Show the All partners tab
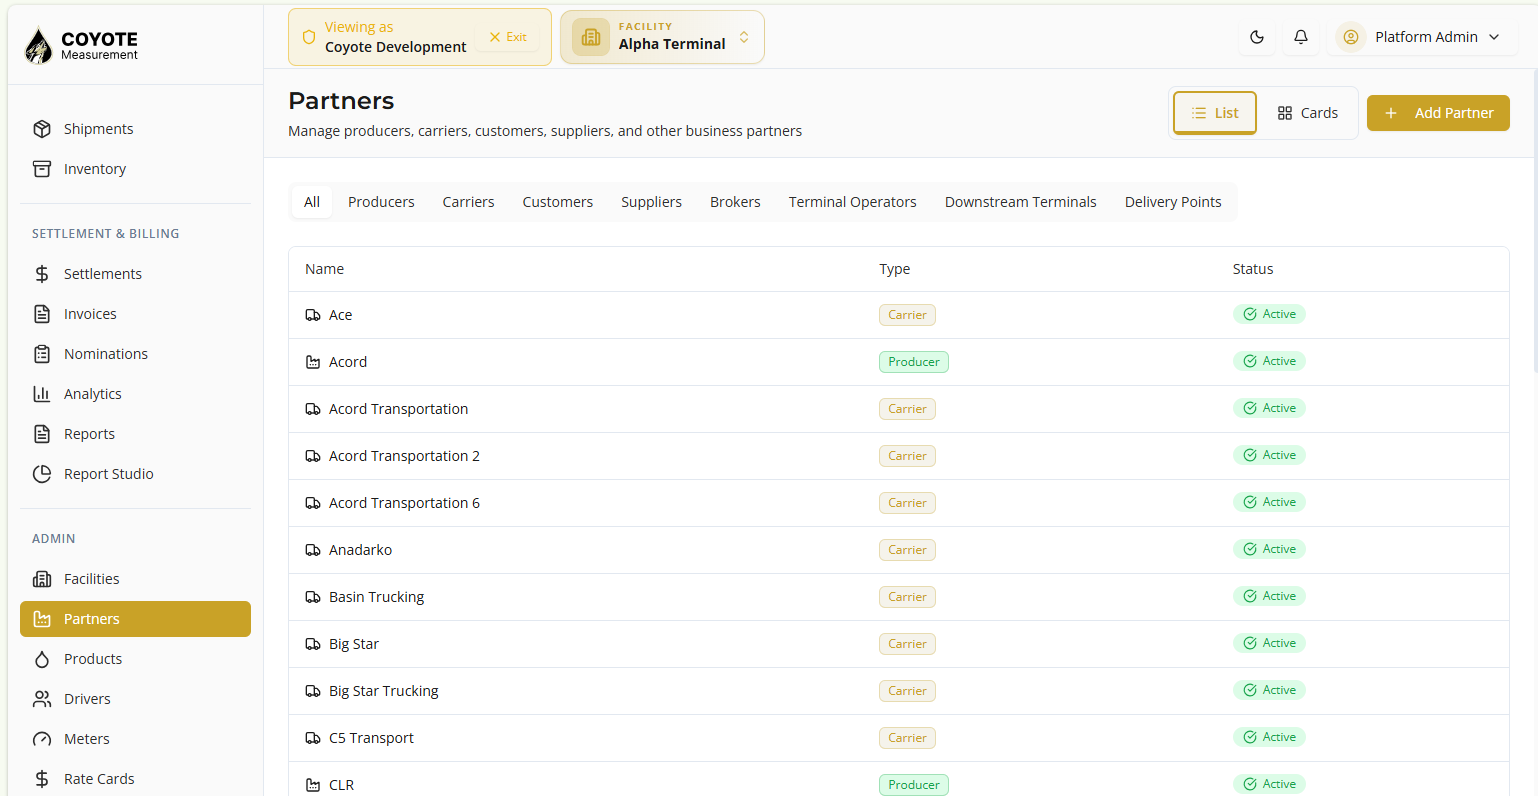This screenshot has width=1538, height=796. pos(312,202)
